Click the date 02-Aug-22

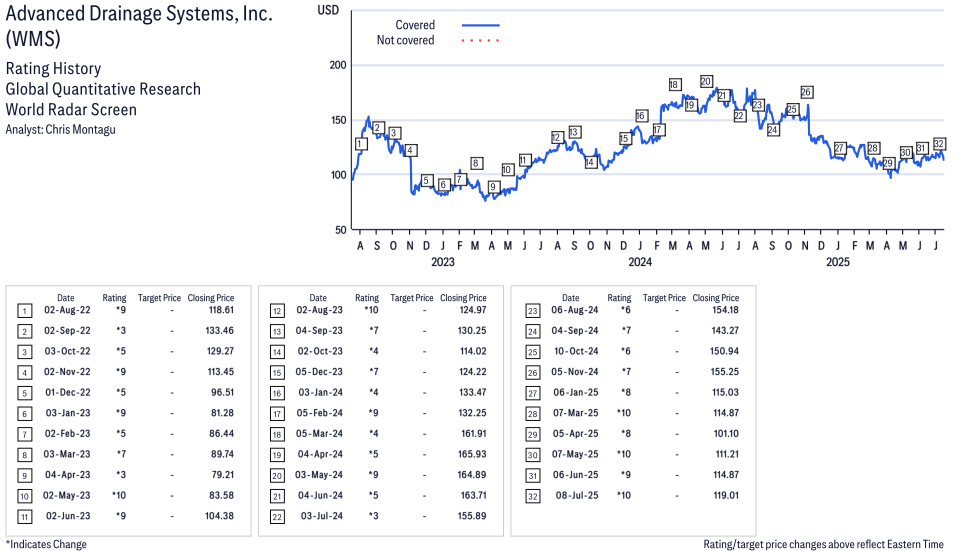[67, 310]
